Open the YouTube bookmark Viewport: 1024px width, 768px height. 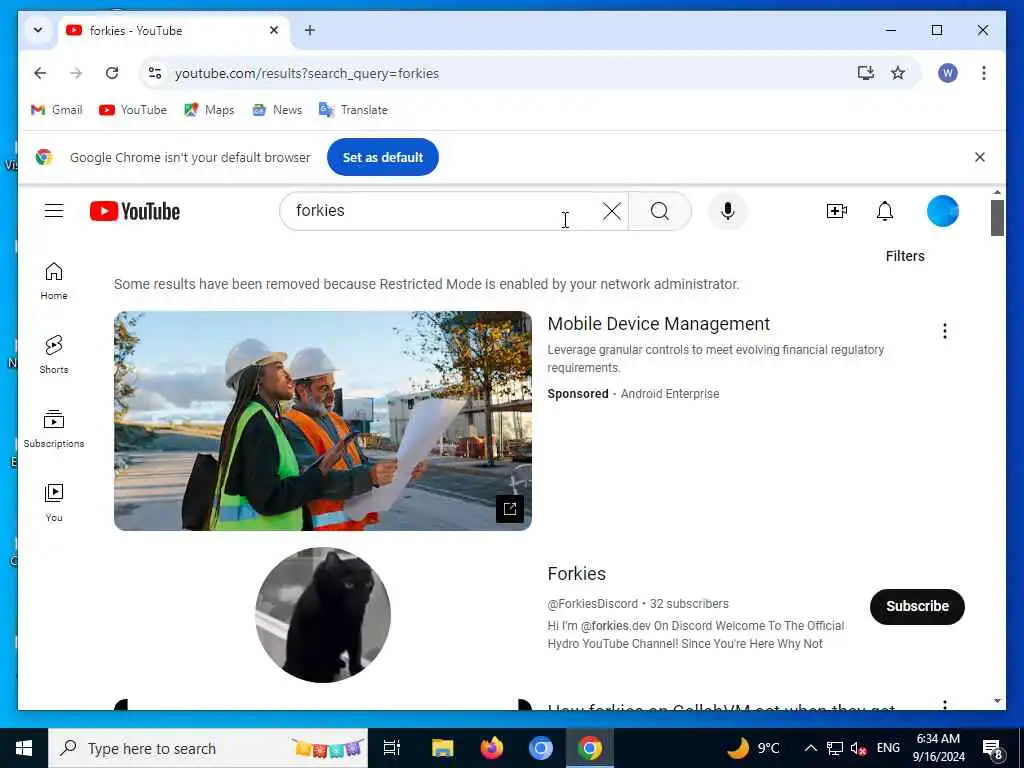click(133, 110)
